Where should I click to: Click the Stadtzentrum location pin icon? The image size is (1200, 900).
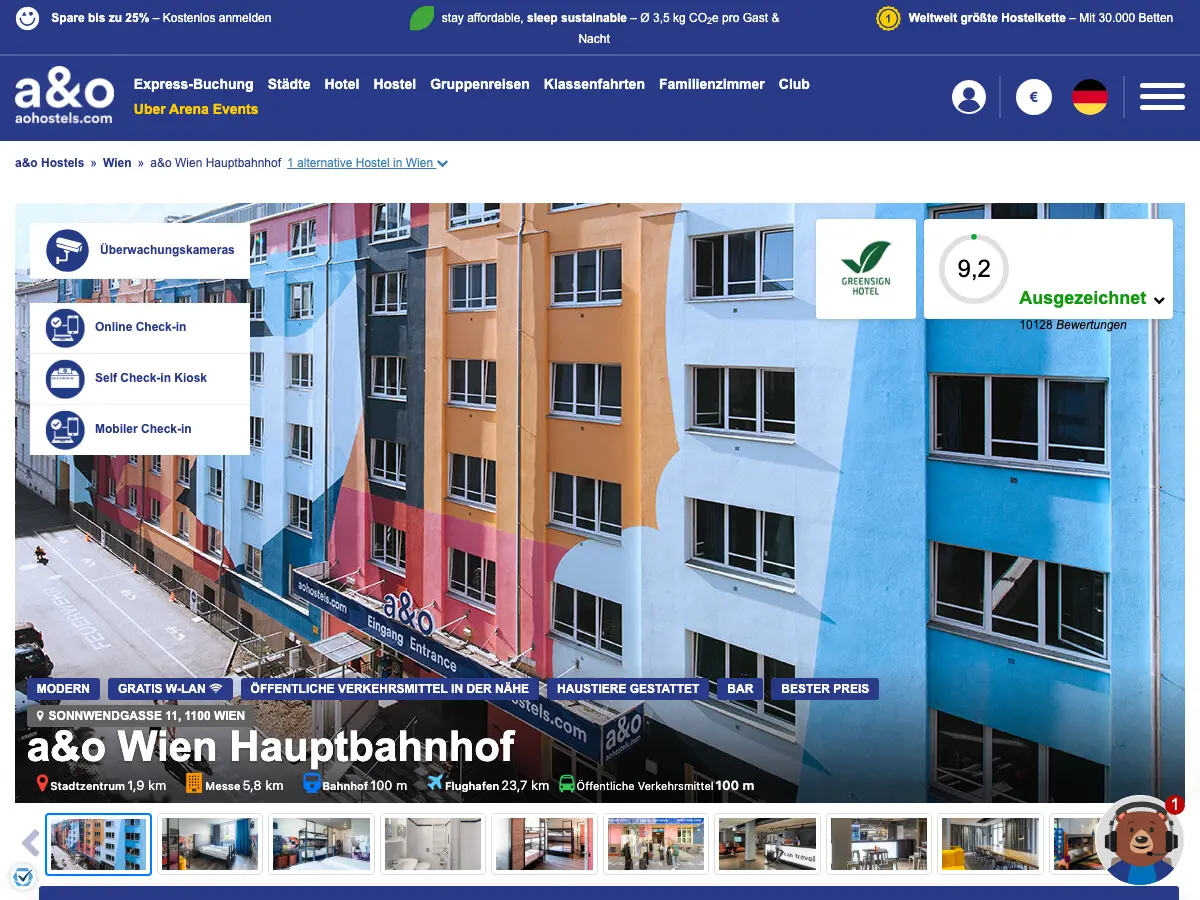[x=42, y=784]
